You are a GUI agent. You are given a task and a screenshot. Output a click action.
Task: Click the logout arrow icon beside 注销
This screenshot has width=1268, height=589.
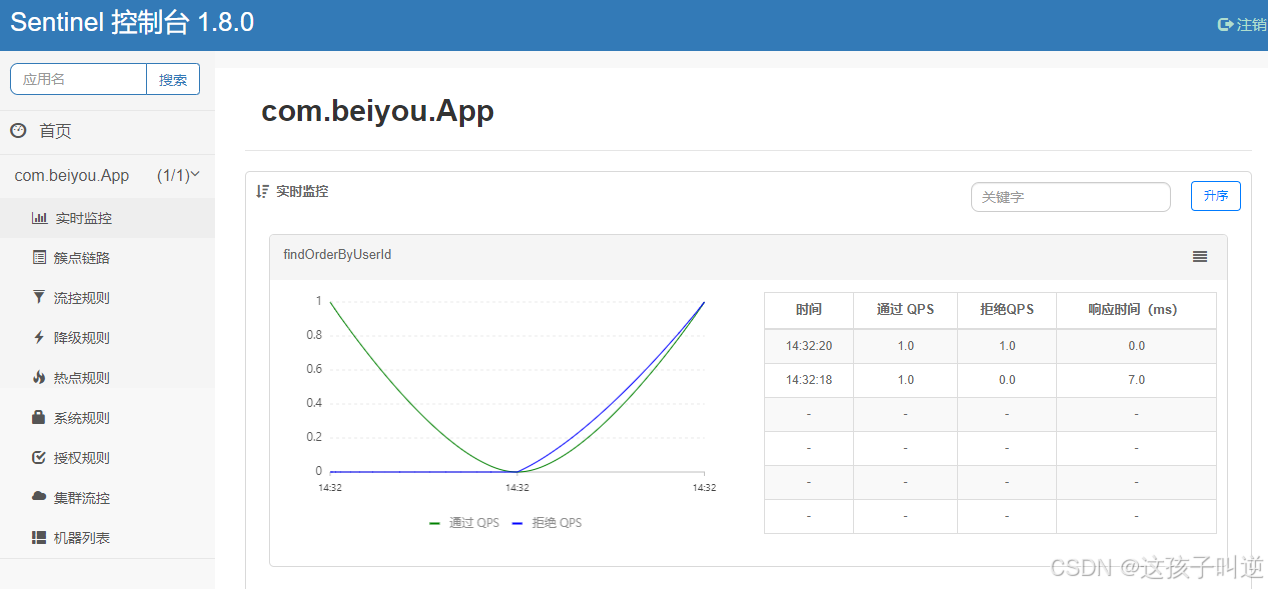tap(1225, 24)
